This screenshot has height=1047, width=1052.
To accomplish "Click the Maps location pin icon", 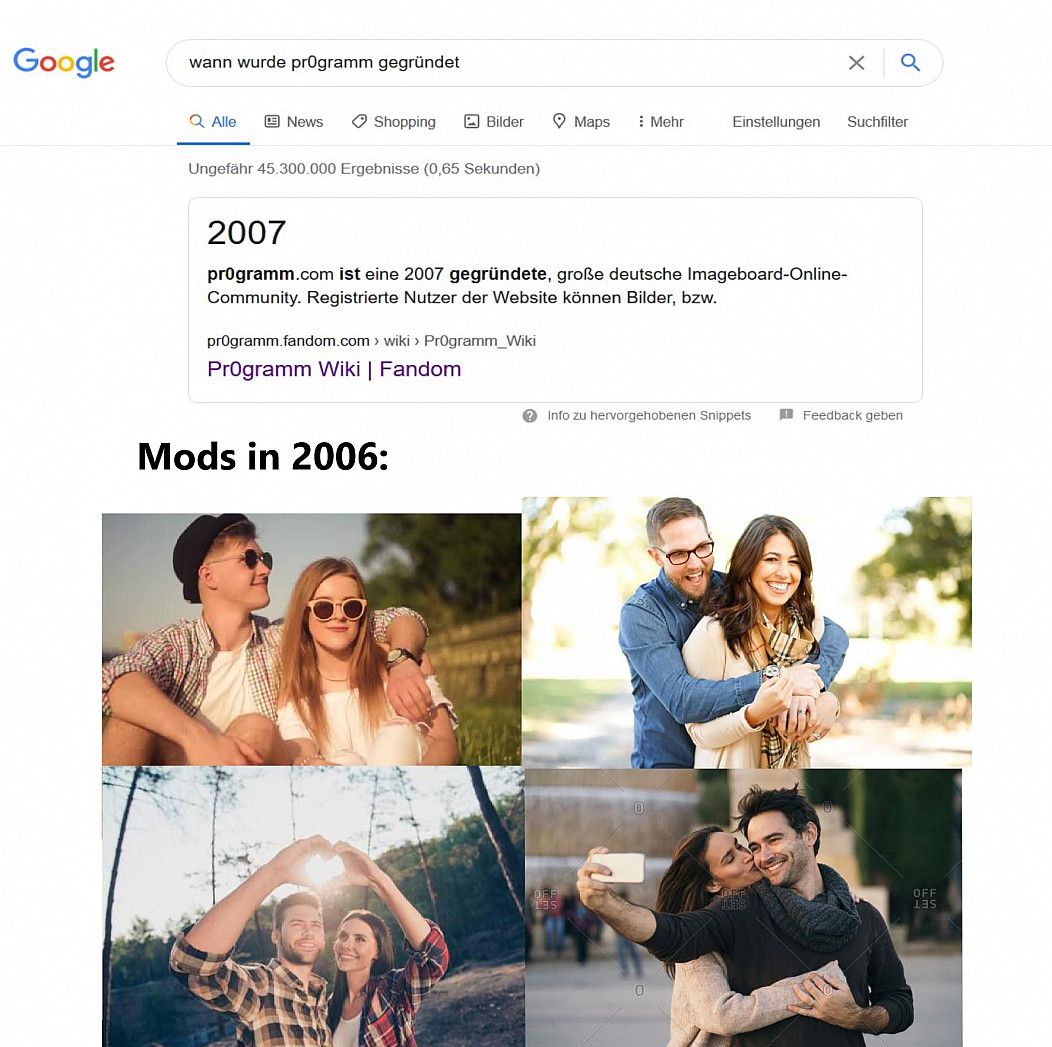I will click(x=559, y=121).
